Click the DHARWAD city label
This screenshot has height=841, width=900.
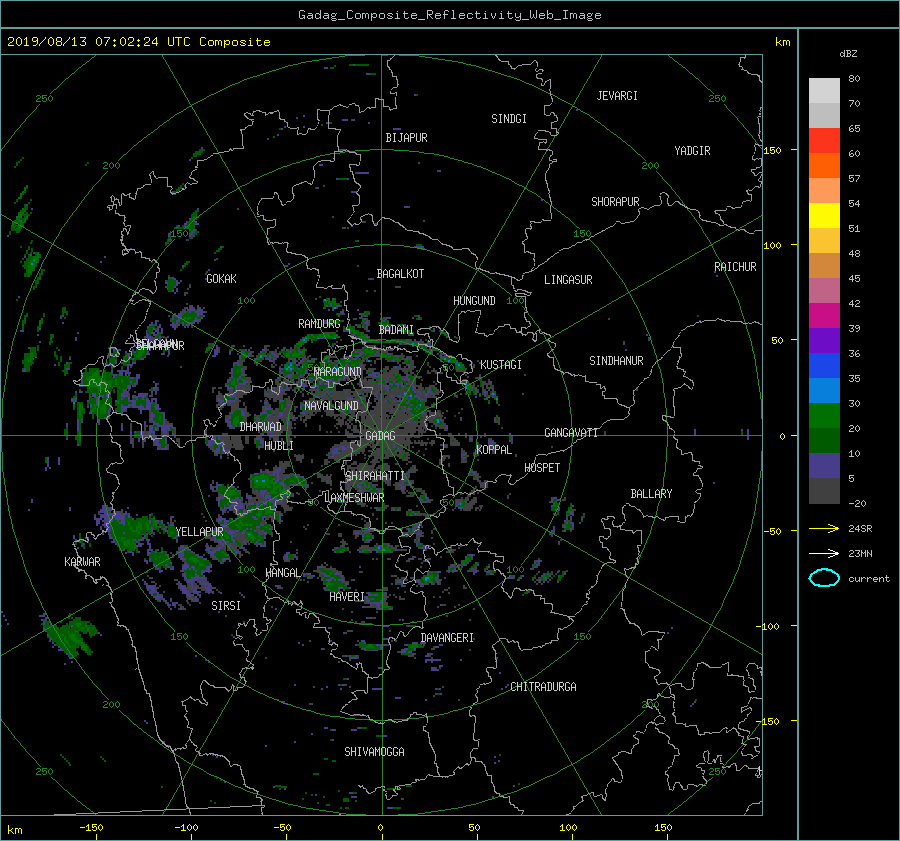[261, 427]
